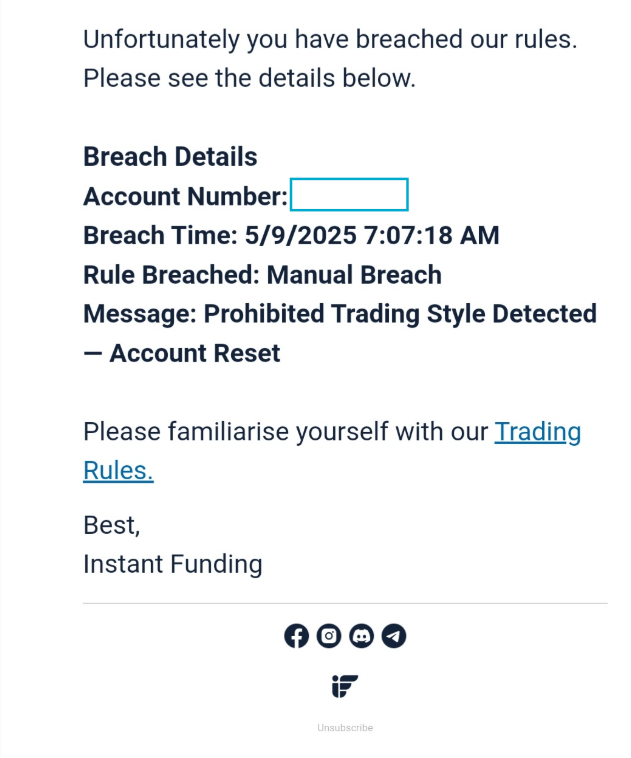The image size is (631, 758).
Task: Click the Account Number label
Action: [185, 196]
